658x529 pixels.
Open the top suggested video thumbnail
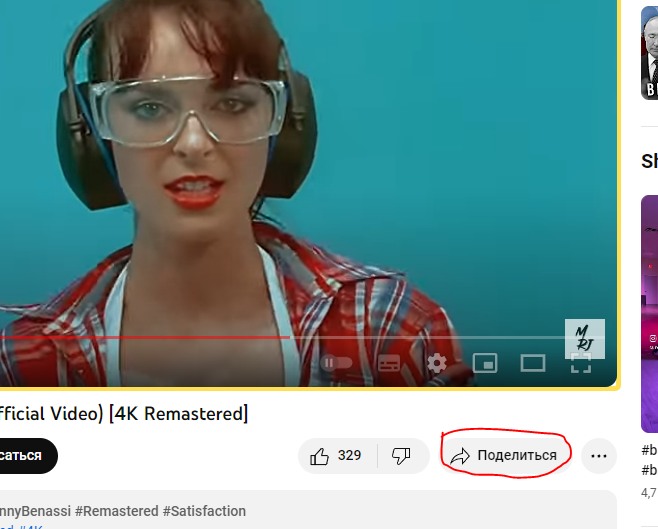coord(650,53)
